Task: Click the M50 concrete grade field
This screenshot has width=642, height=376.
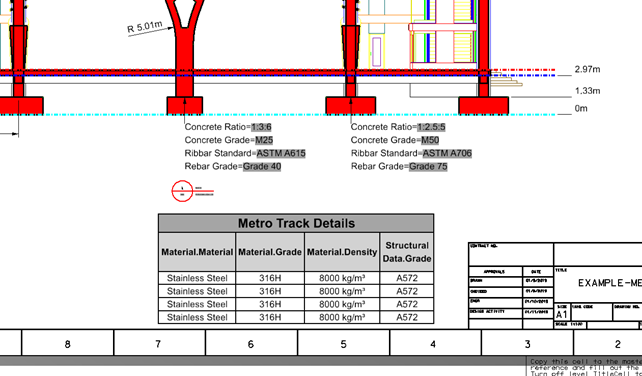Action: [430, 140]
